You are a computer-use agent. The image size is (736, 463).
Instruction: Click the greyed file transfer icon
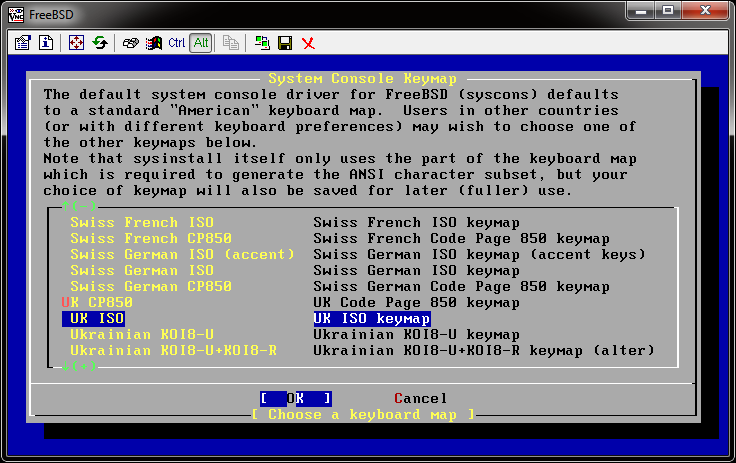click(230, 43)
